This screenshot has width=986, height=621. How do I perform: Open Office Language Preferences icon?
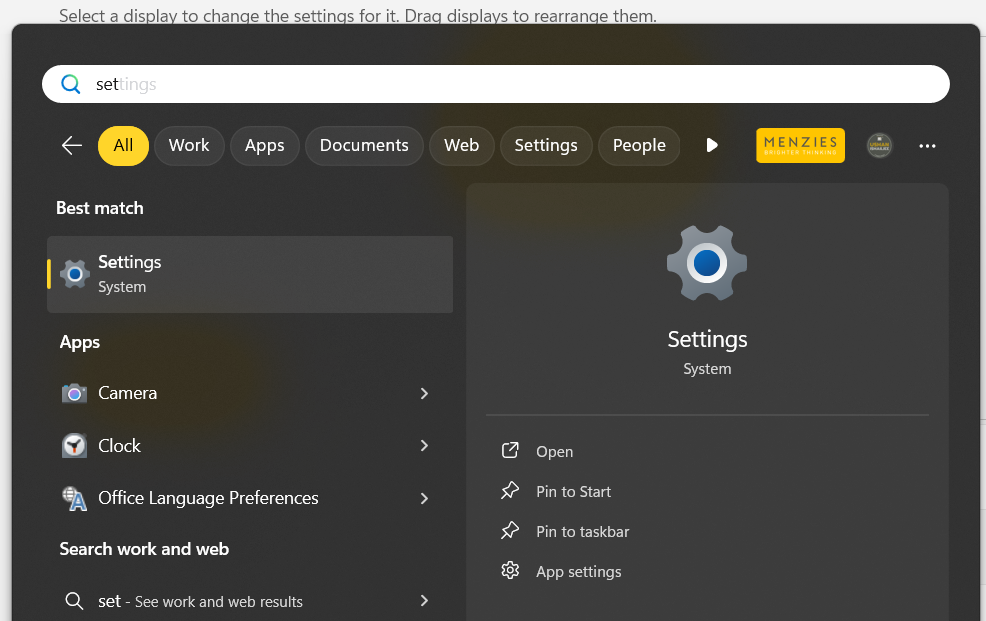[x=74, y=498]
